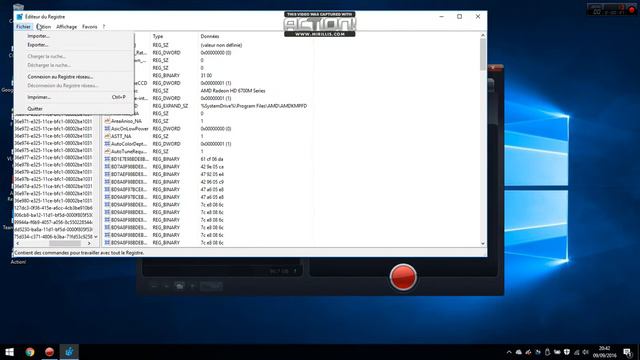Click the data "AMD Radeon HD 6700M Series"
640x360 pixels.
click(x=233, y=91)
